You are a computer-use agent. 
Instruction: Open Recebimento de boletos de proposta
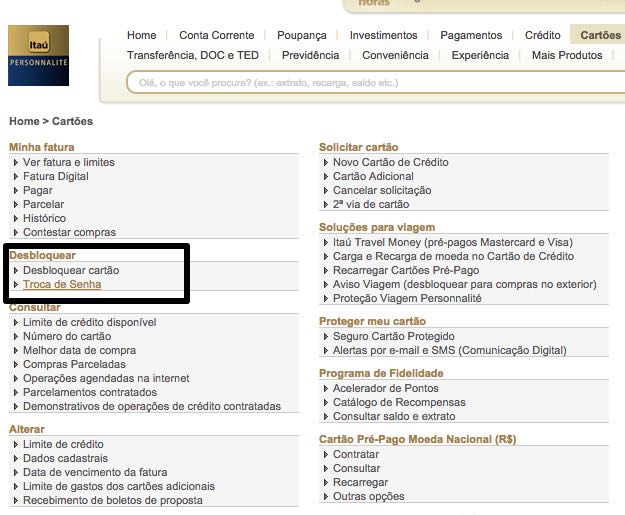tap(113, 500)
